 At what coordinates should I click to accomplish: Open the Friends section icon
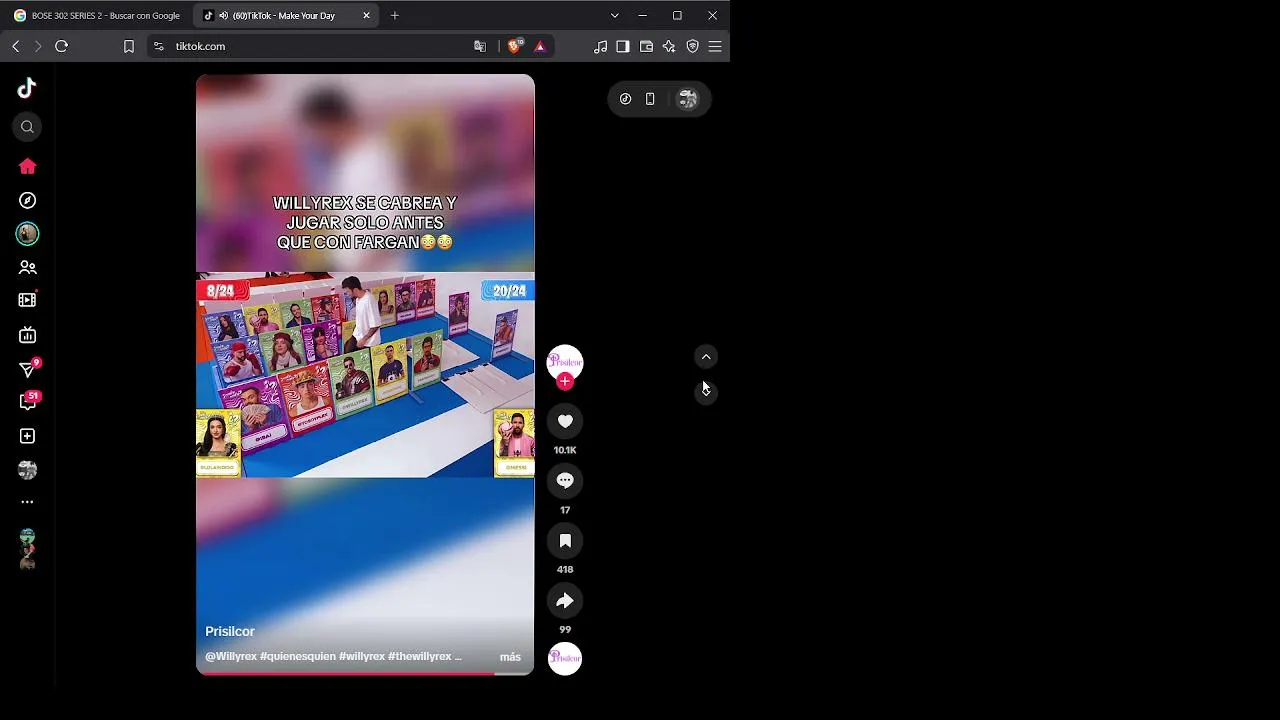click(27, 267)
